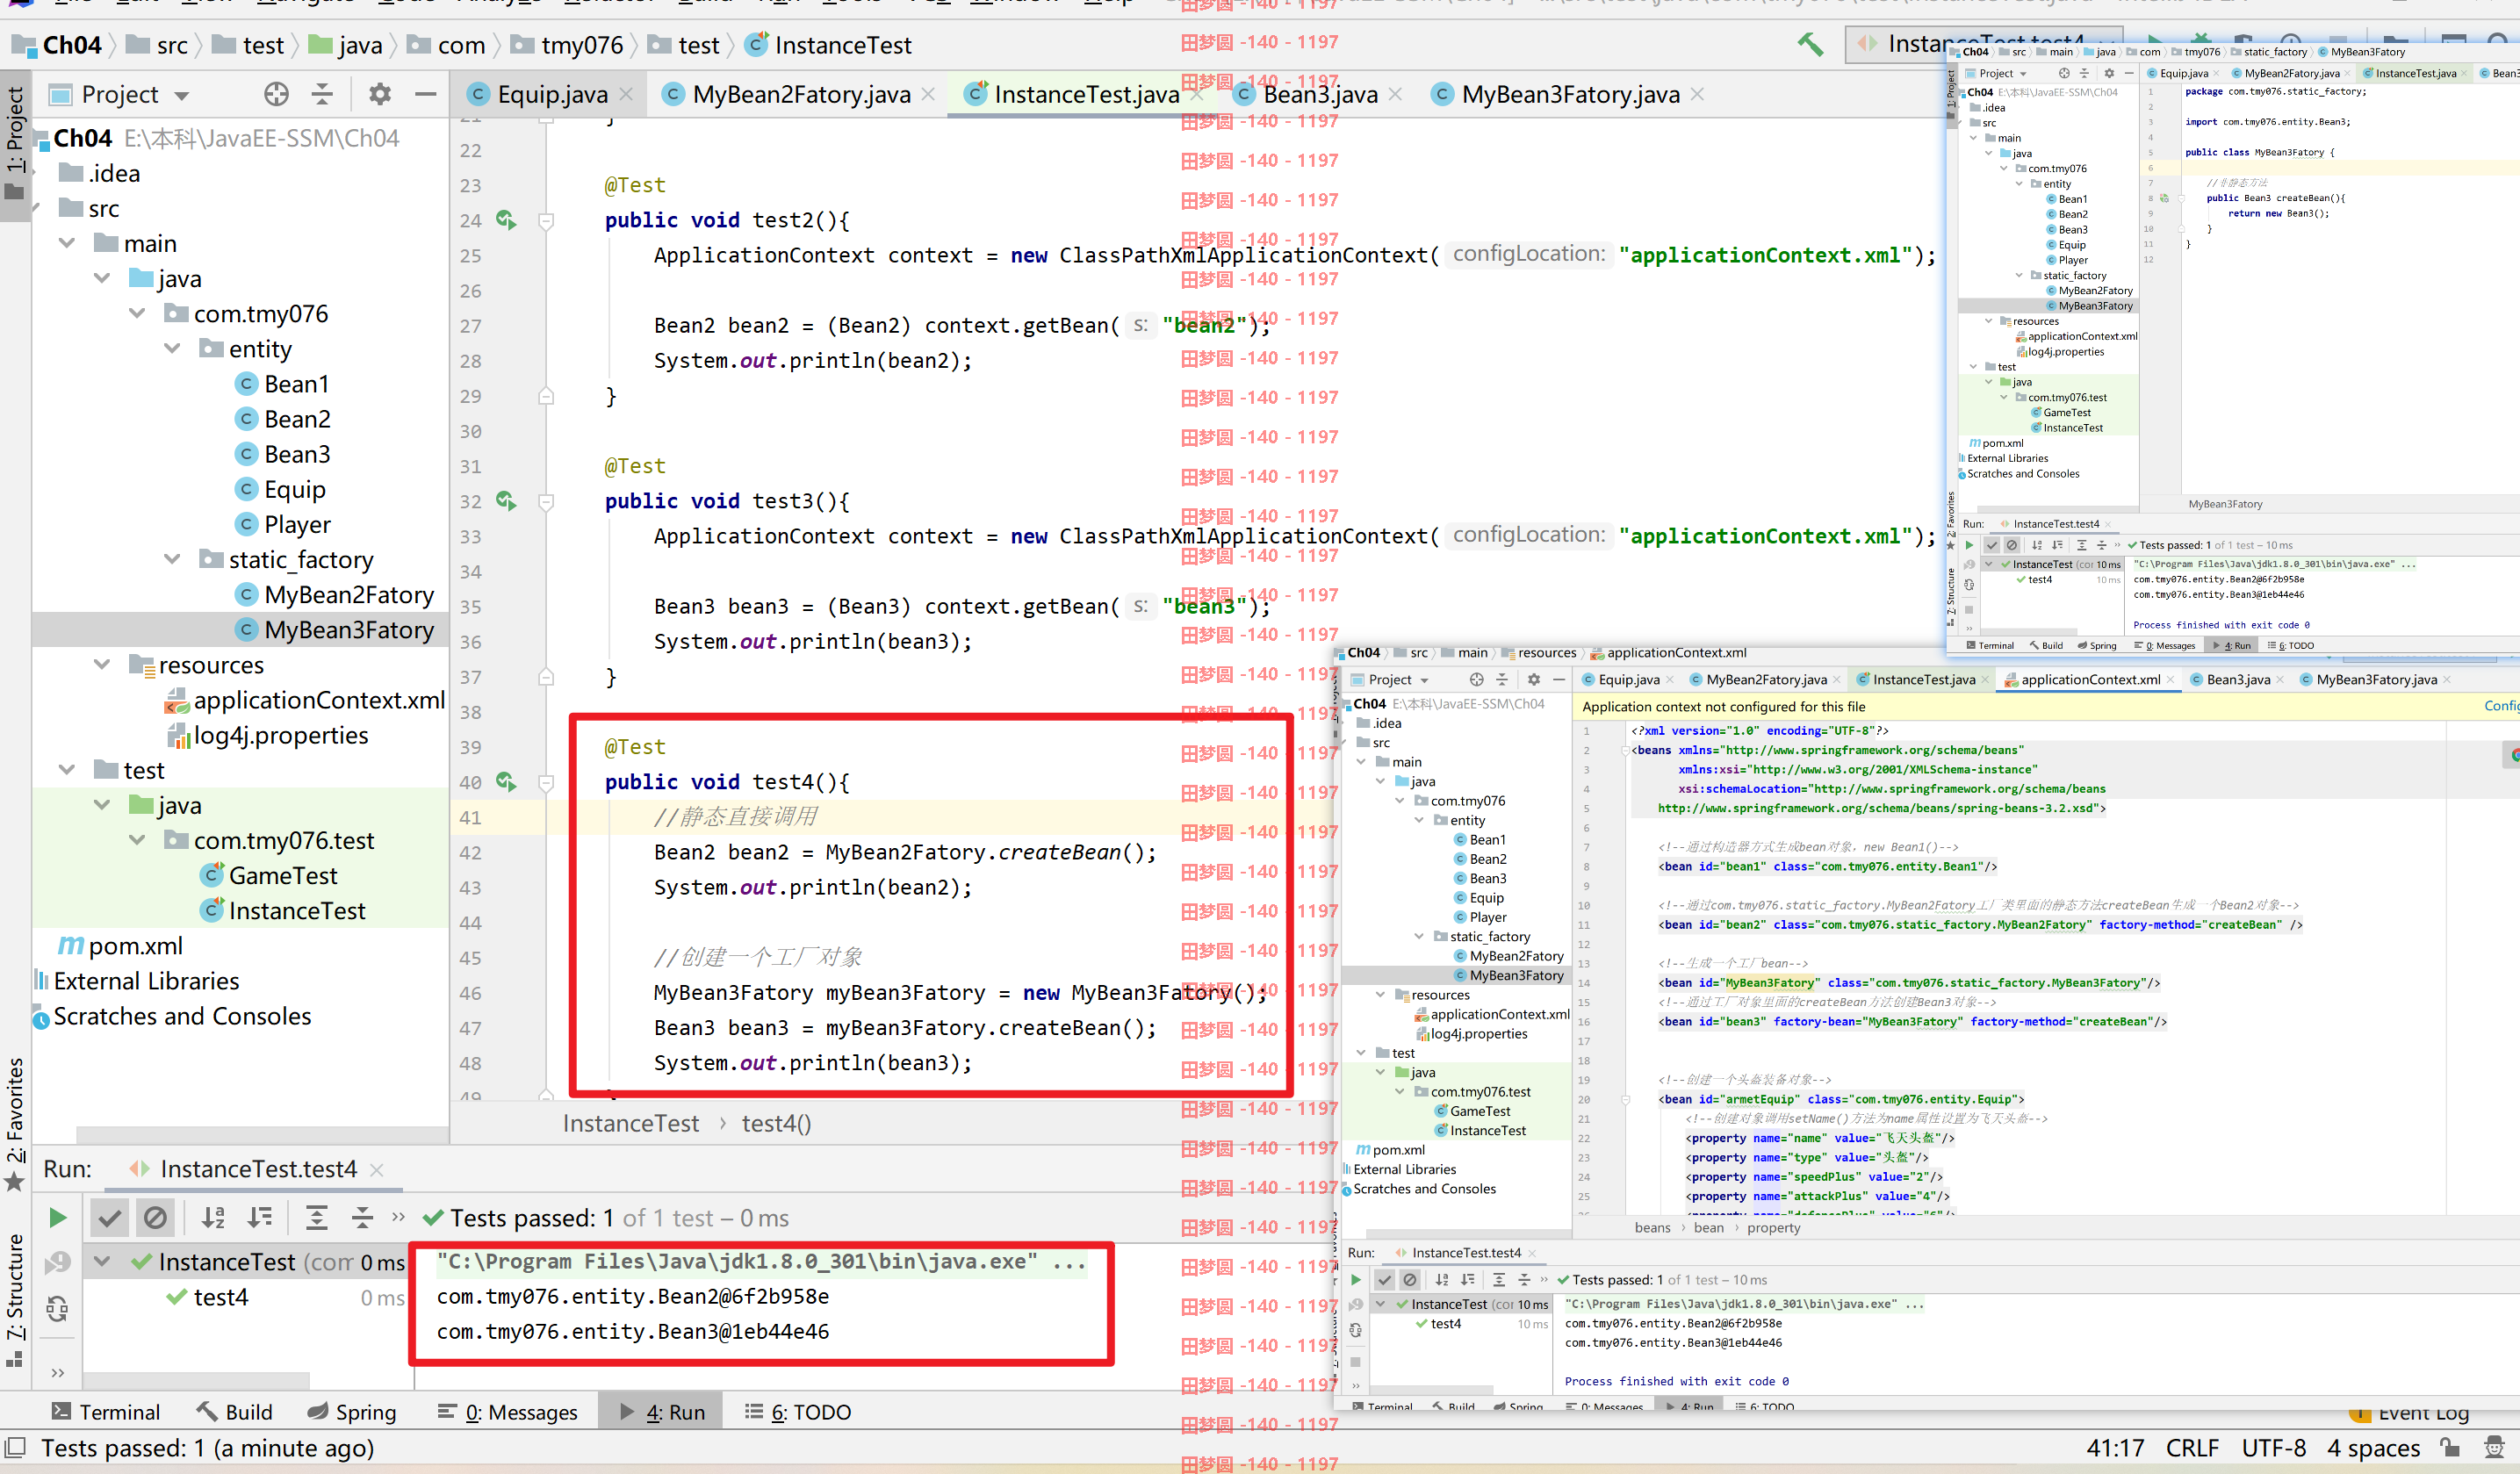Fold the test4 method in editor gutter
The width and height of the screenshot is (2520, 1474).
pyautogui.click(x=546, y=782)
